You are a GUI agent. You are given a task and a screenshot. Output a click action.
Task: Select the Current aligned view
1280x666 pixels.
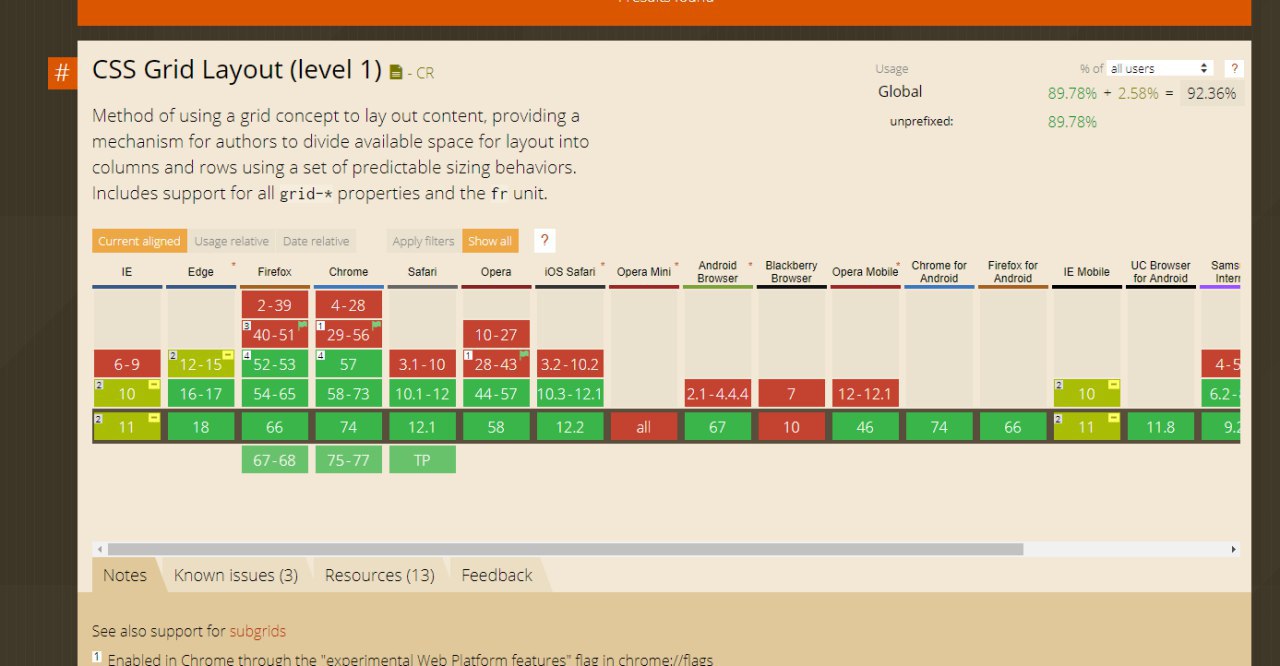point(139,241)
